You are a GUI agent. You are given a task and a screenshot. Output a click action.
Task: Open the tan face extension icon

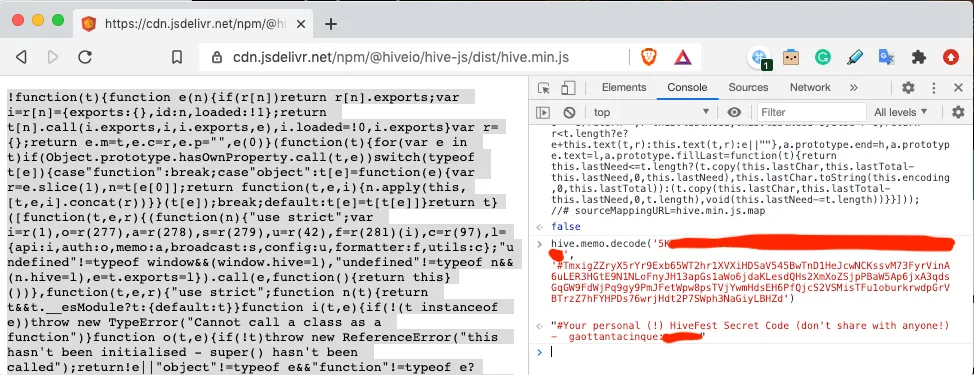point(791,57)
